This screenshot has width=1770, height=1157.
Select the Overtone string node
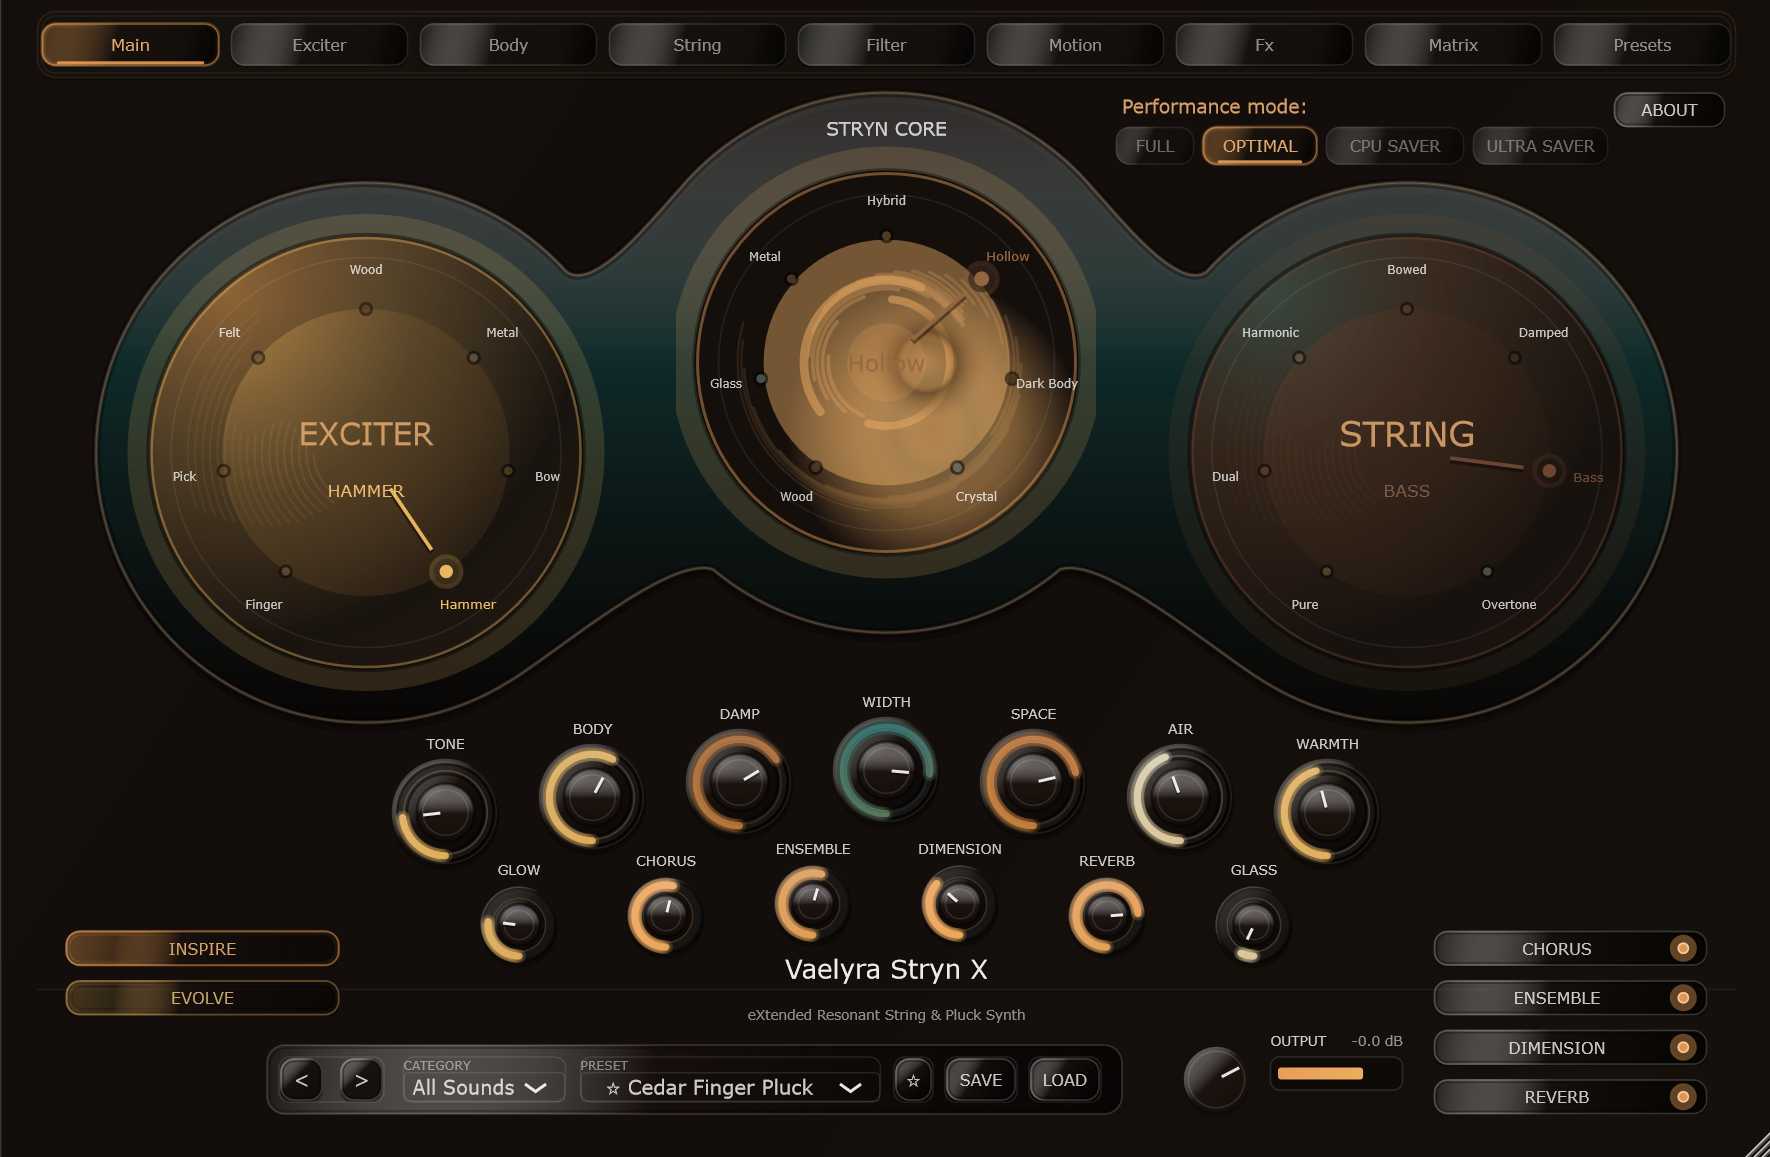coord(1487,571)
